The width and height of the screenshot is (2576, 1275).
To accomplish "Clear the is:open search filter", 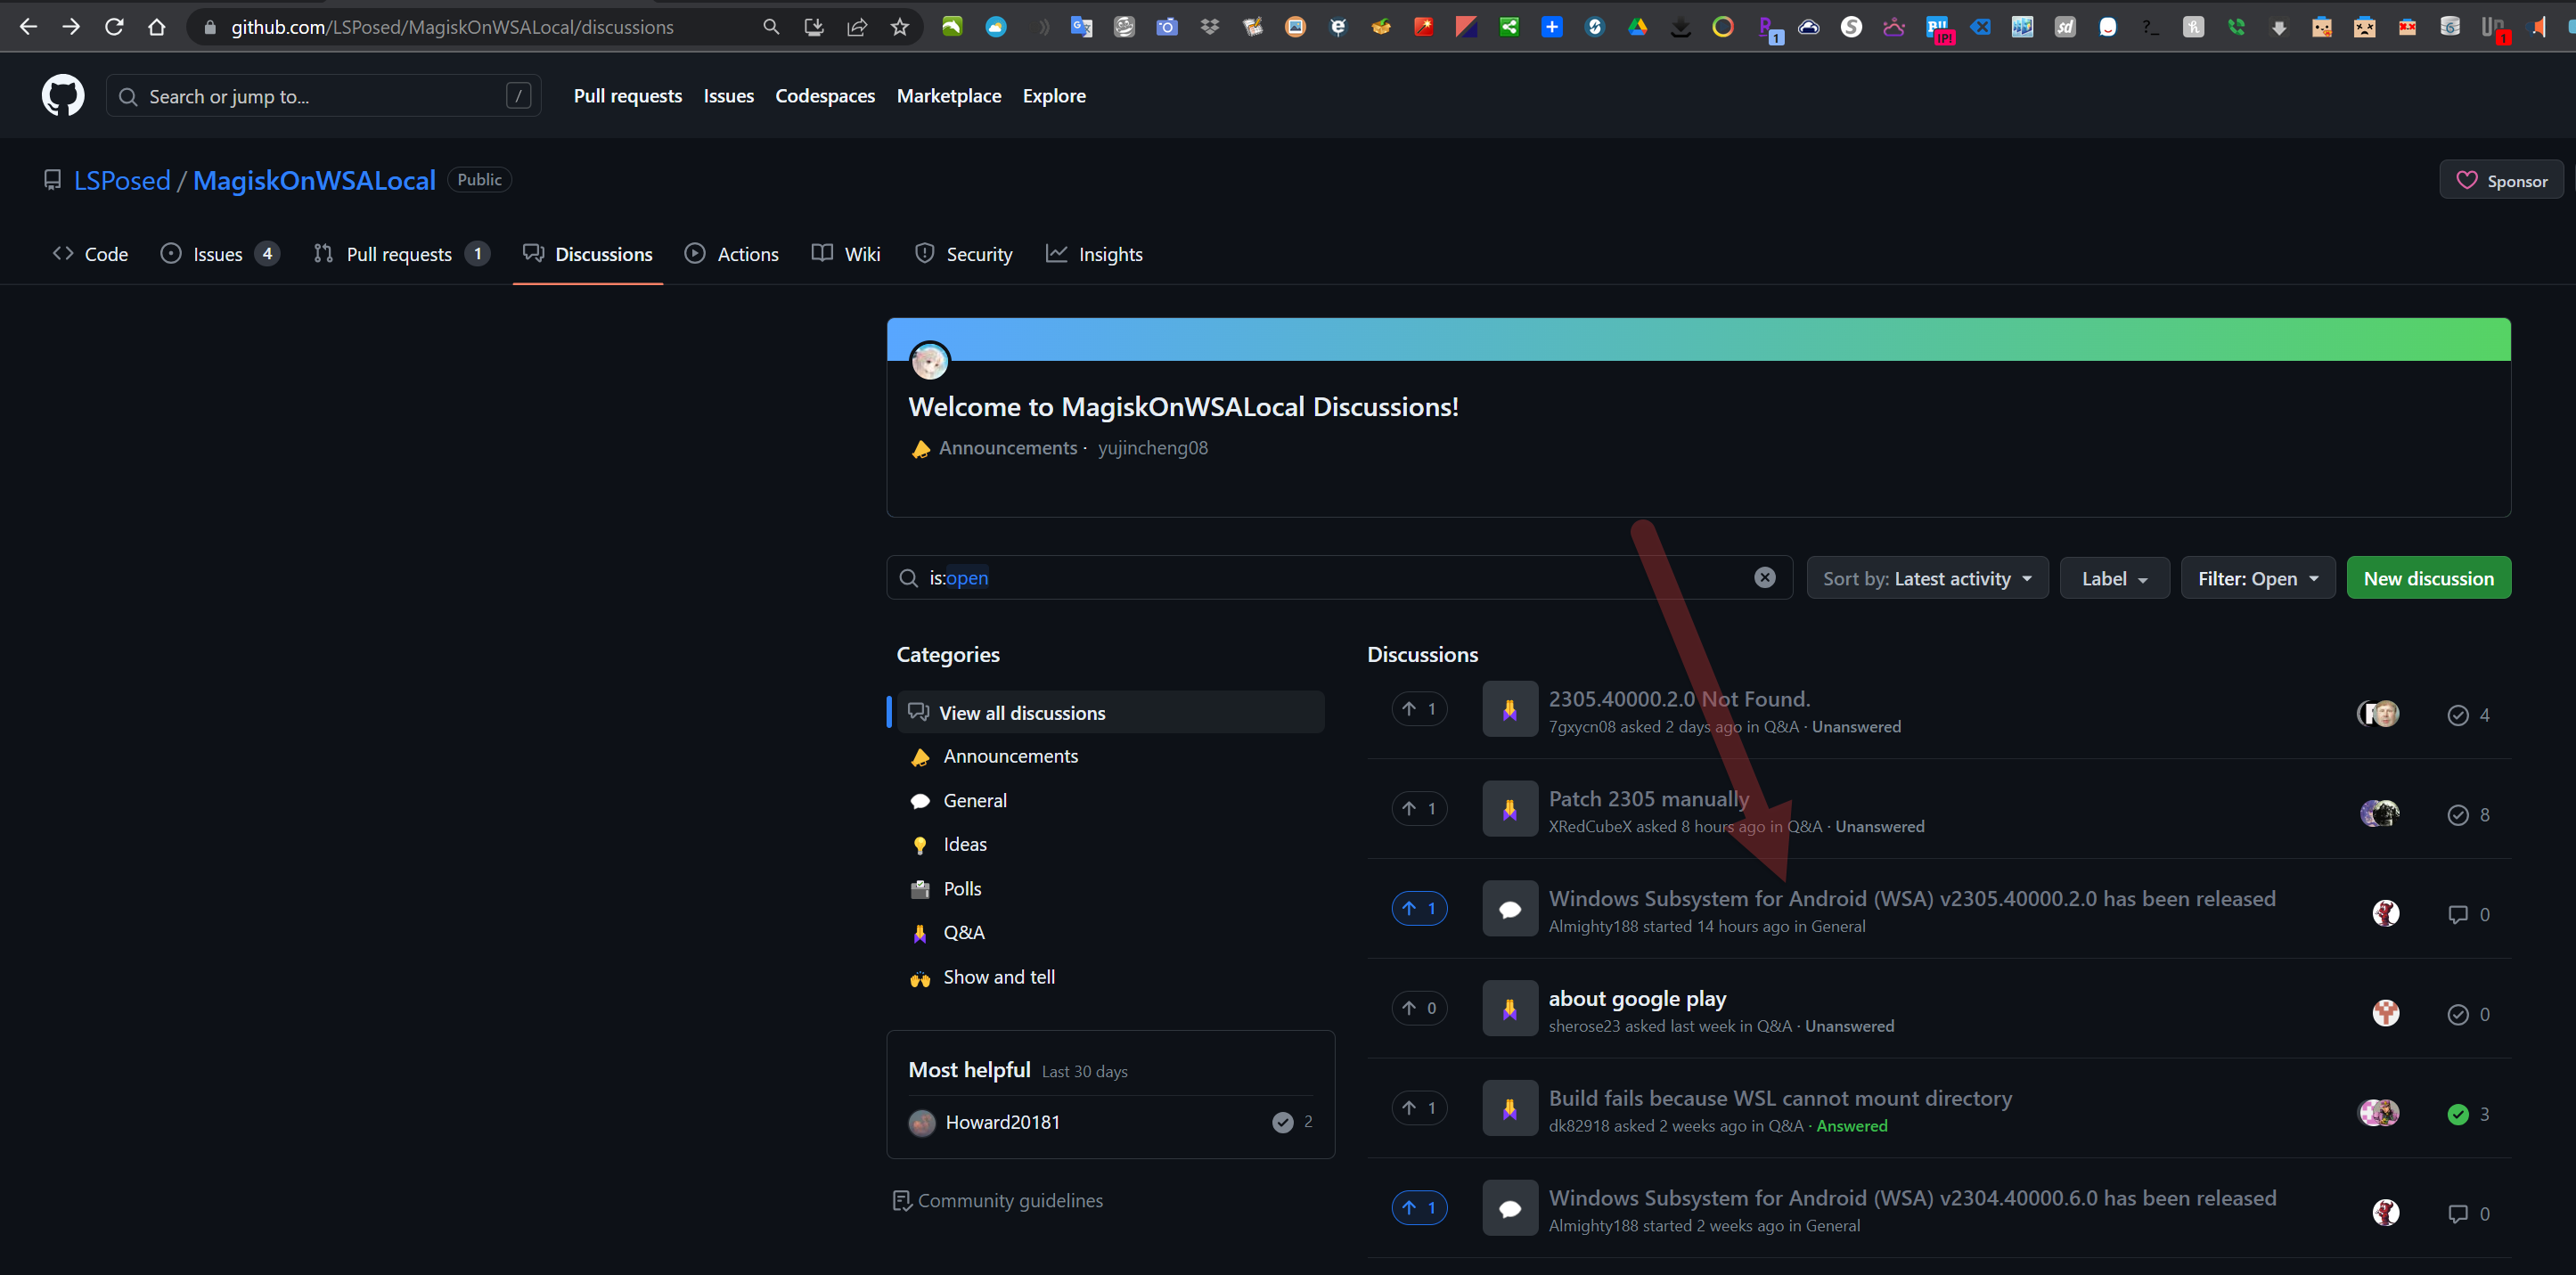I will (x=1765, y=578).
